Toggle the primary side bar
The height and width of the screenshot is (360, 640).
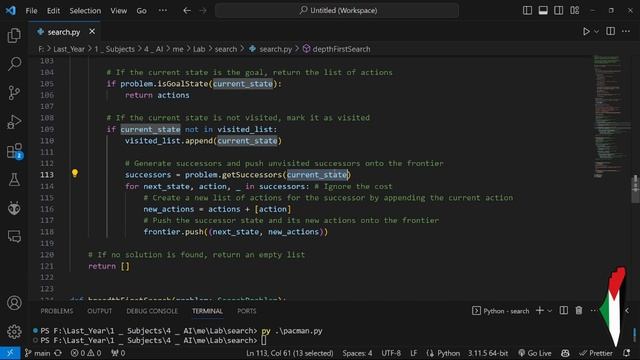[x=527, y=10]
